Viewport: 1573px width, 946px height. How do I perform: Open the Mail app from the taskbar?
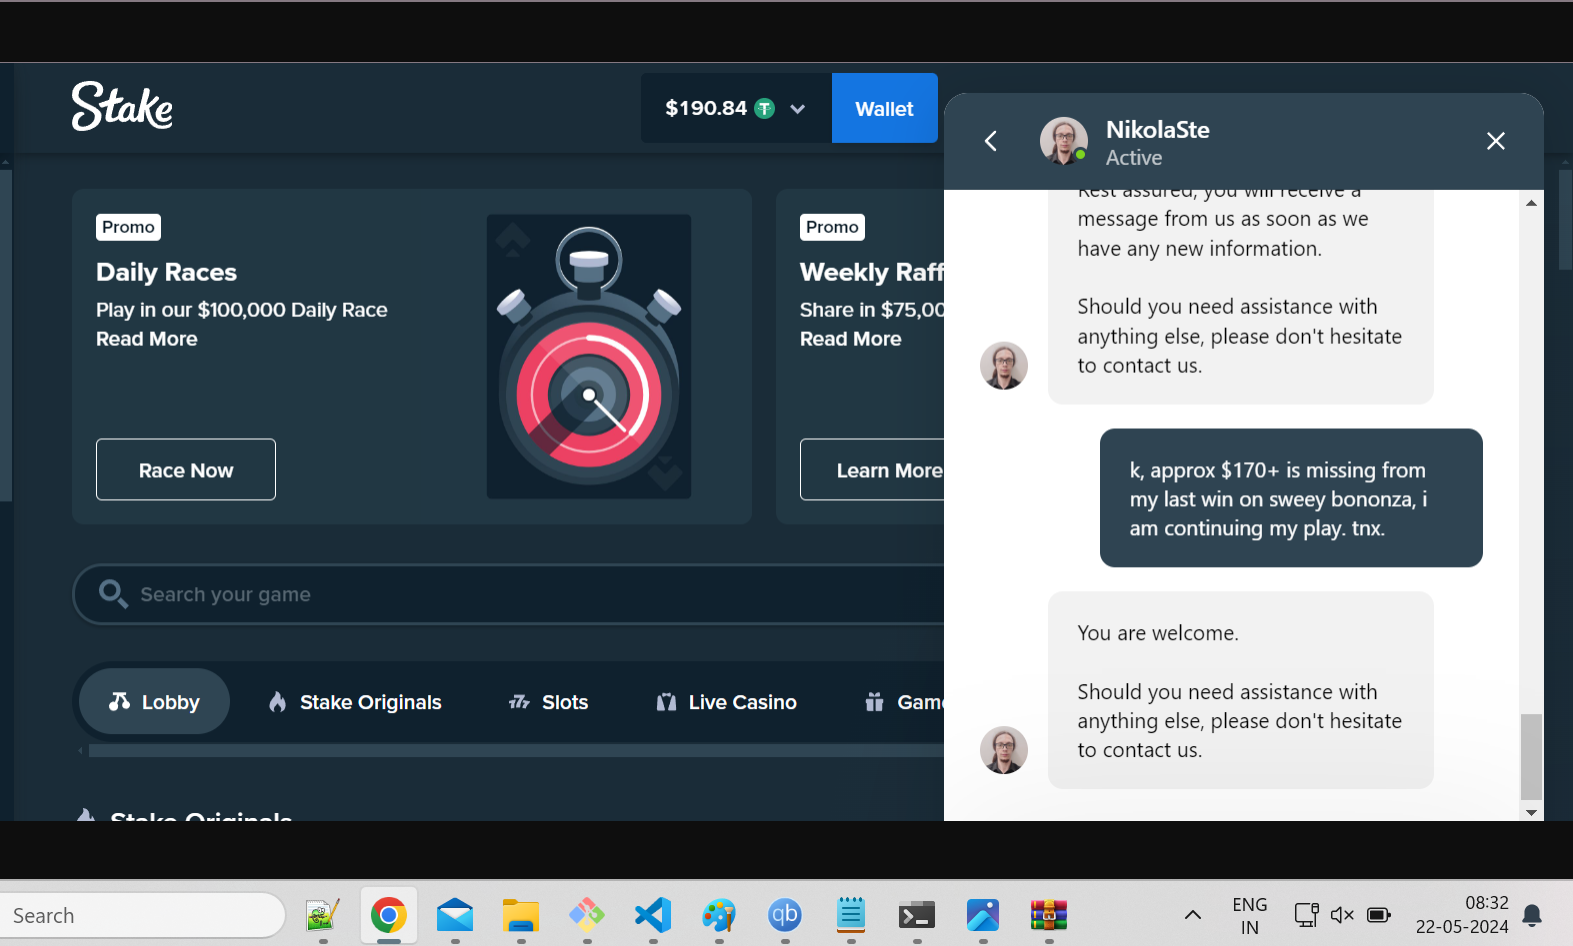[x=455, y=914]
